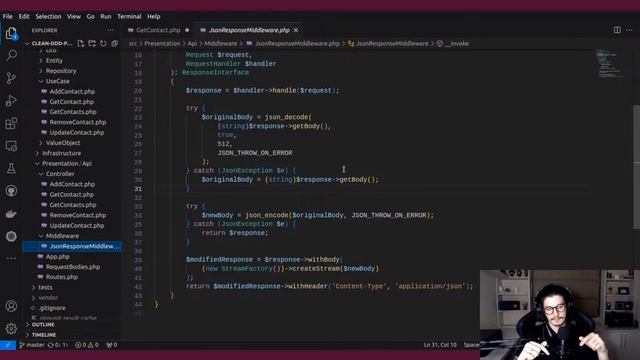The image size is (640, 360).
Task: Open the File menu
Action: [7, 16]
